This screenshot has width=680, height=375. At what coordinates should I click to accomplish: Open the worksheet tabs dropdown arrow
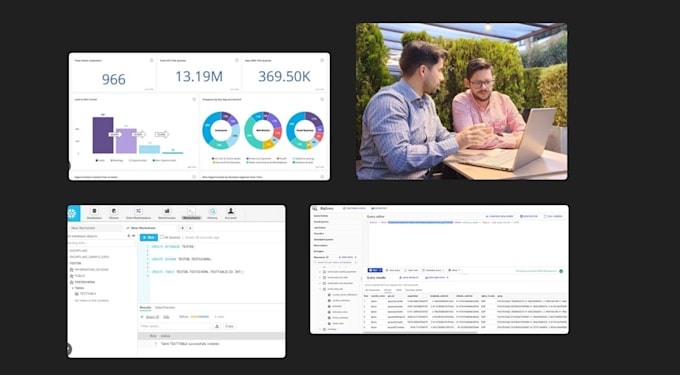coord(190,228)
